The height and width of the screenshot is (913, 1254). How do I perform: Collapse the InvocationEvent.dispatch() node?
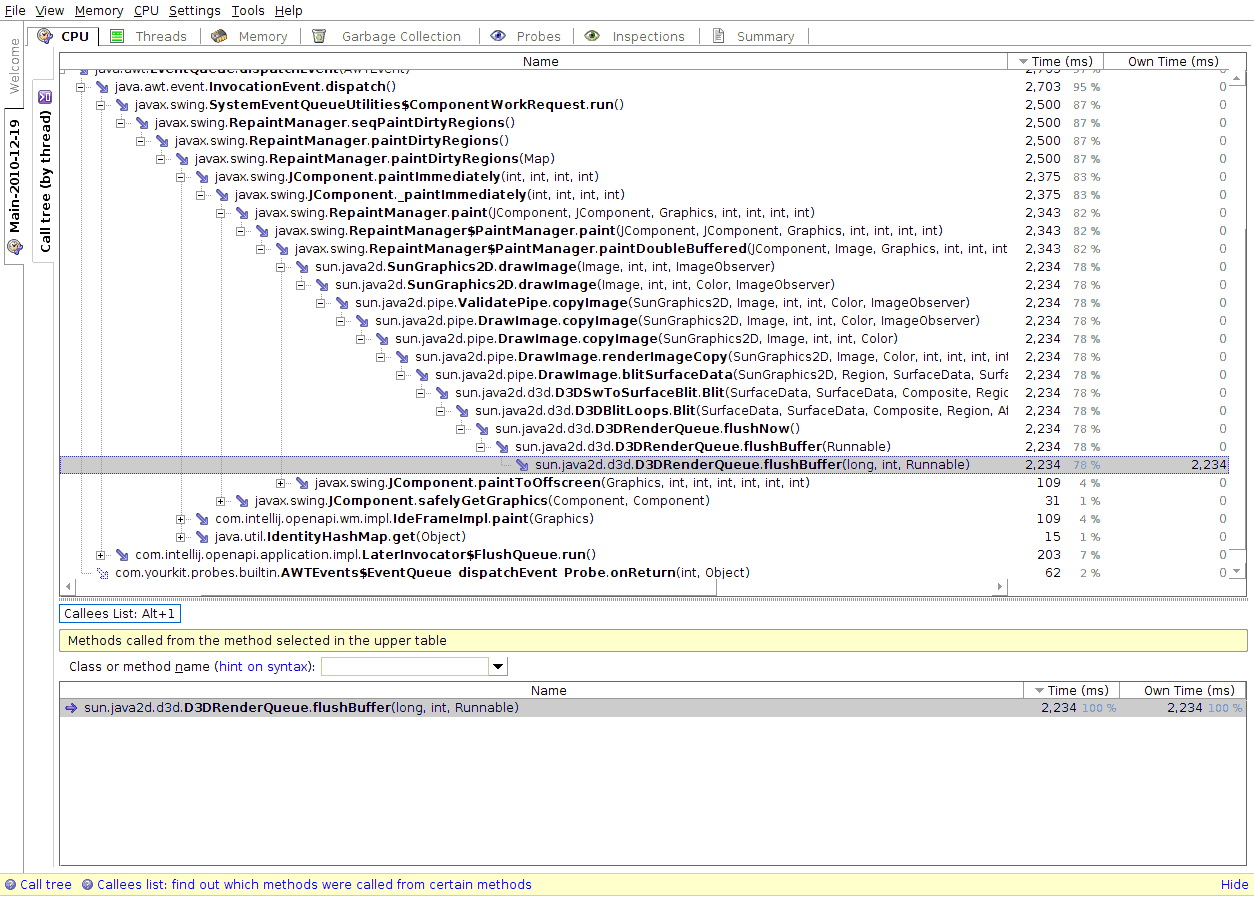(x=81, y=87)
